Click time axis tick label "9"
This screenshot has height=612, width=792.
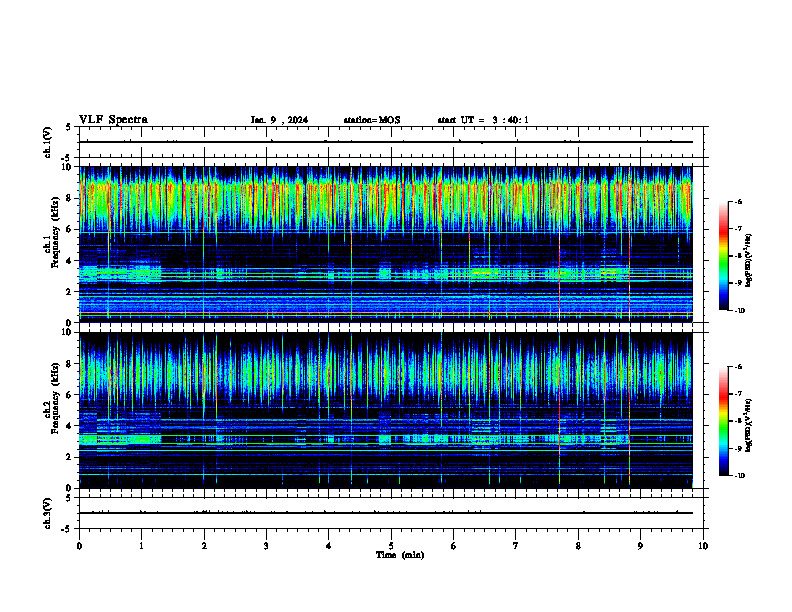pyautogui.click(x=640, y=546)
